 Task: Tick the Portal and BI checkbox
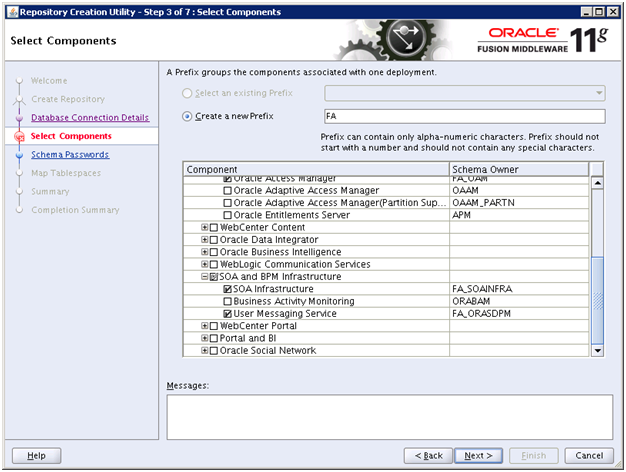214,339
